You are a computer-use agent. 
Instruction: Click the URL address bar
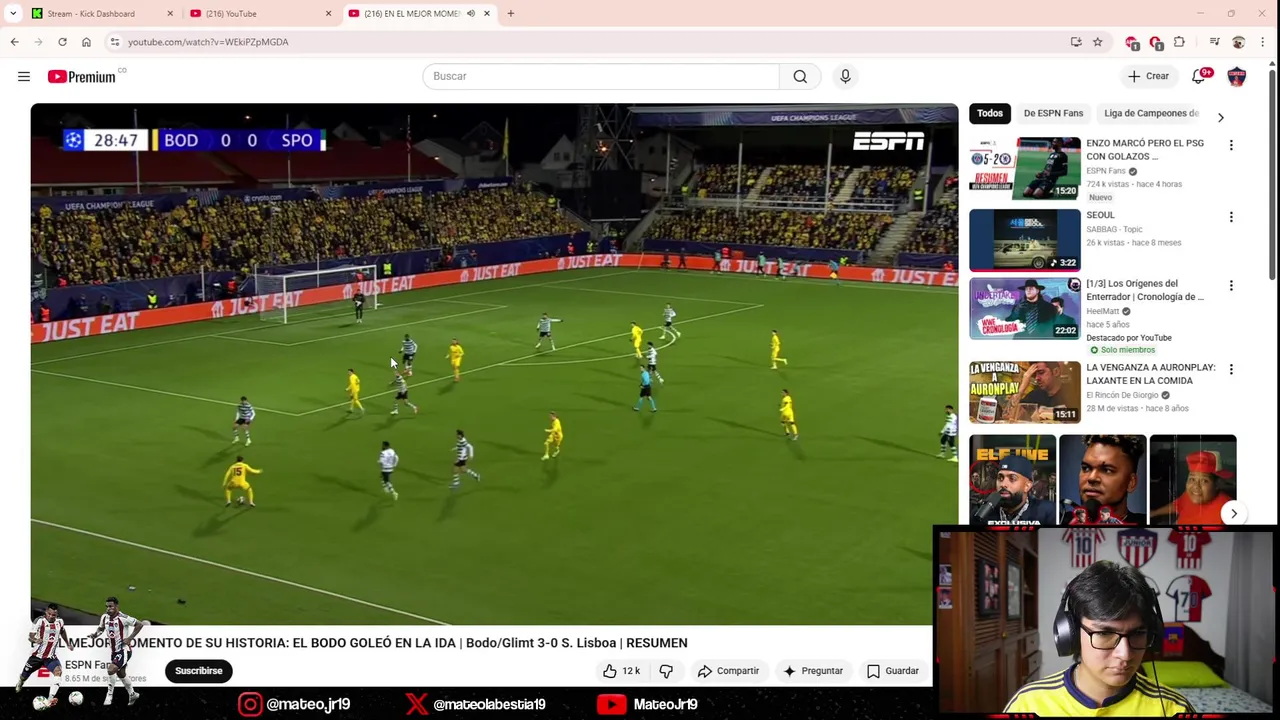590,42
